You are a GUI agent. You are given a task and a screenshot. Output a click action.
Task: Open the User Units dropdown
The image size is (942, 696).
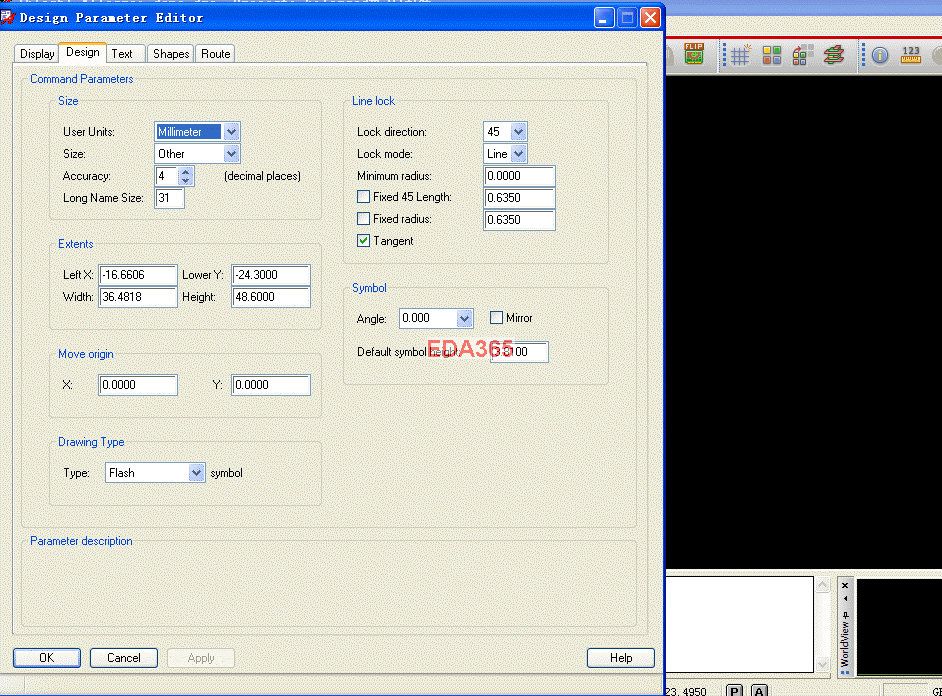[x=232, y=132]
